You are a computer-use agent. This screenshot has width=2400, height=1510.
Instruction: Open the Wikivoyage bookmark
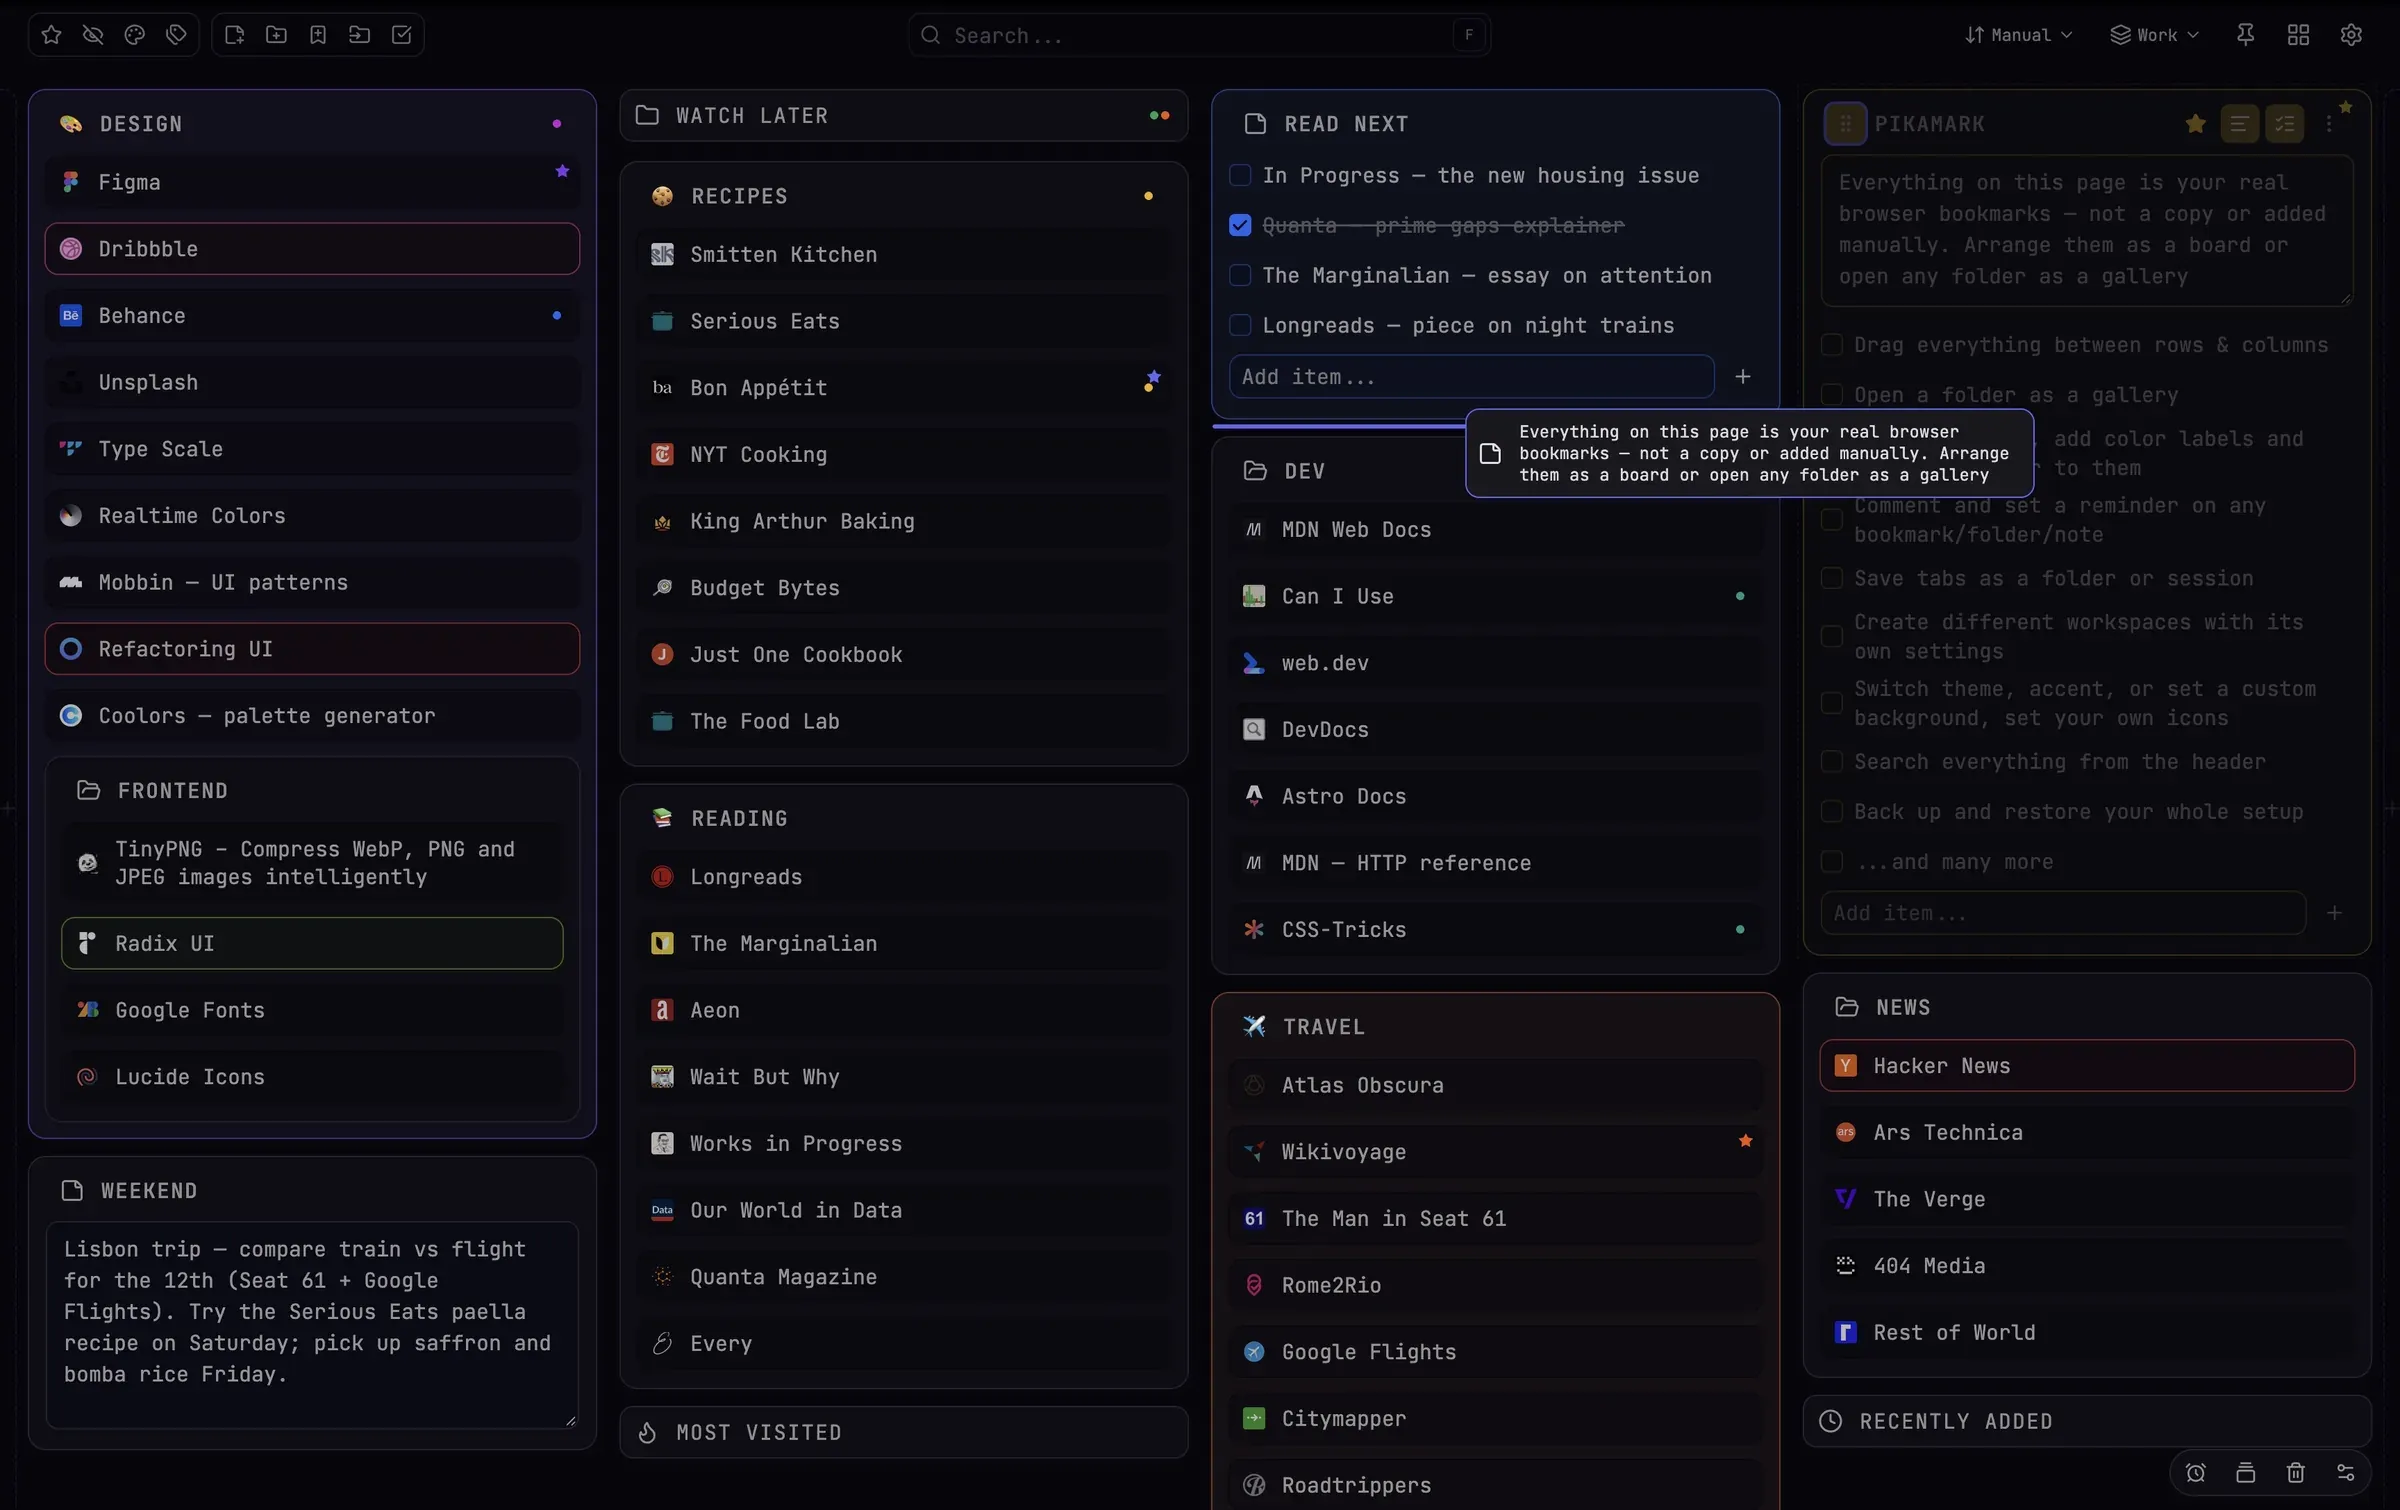click(1495, 1152)
